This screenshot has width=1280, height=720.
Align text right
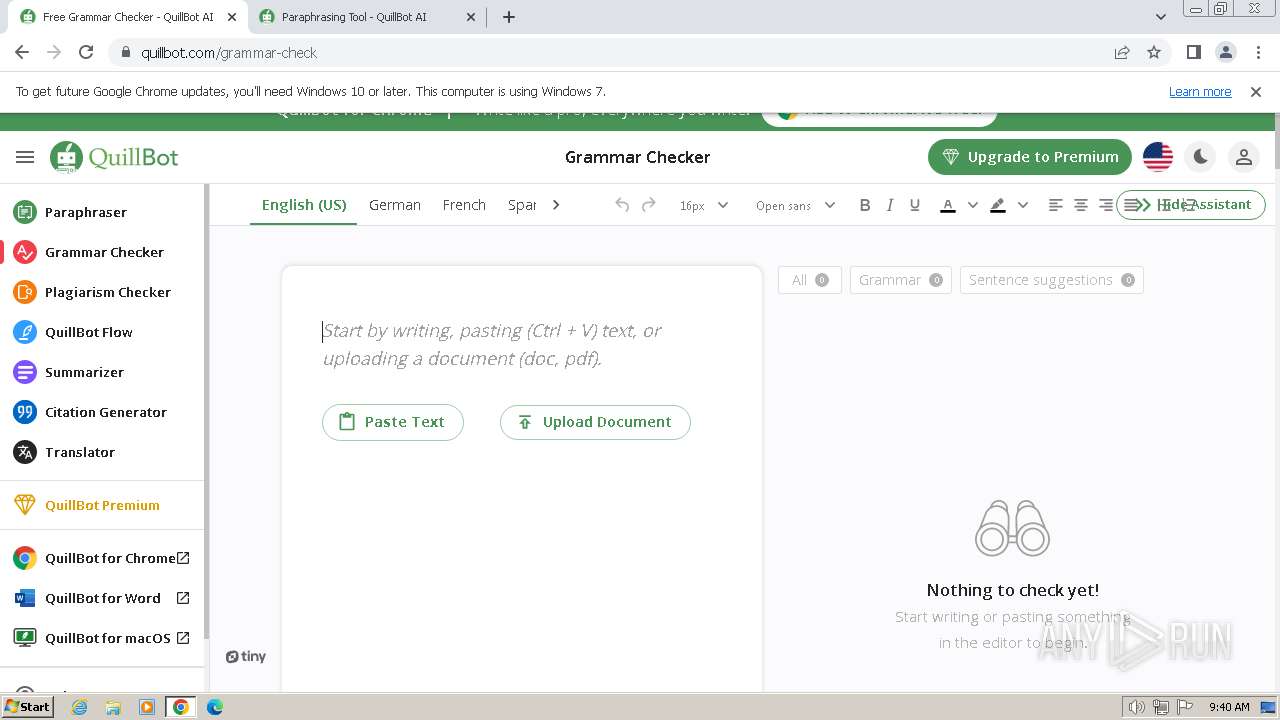click(1106, 205)
